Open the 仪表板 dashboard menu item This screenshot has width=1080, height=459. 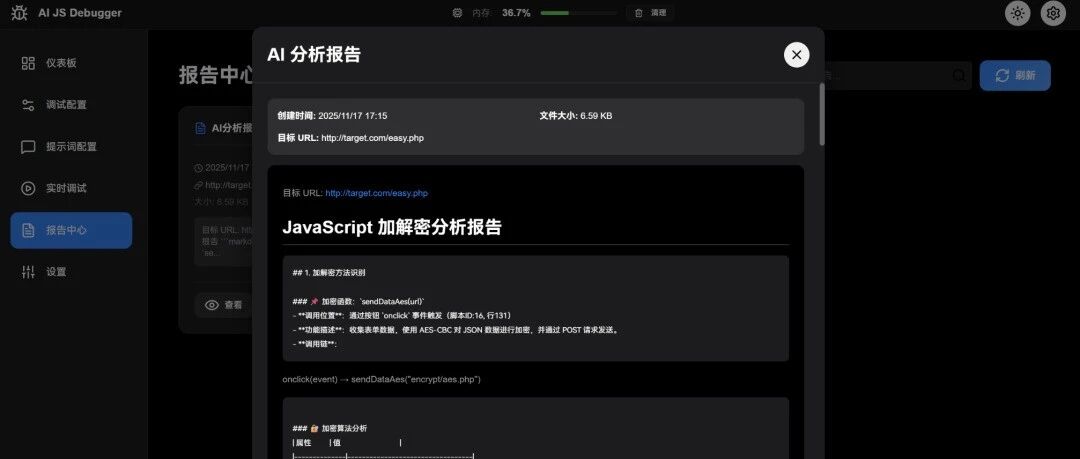coord(71,63)
